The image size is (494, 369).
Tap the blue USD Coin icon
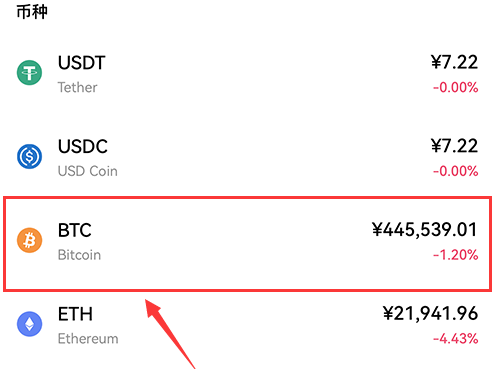coord(29,156)
